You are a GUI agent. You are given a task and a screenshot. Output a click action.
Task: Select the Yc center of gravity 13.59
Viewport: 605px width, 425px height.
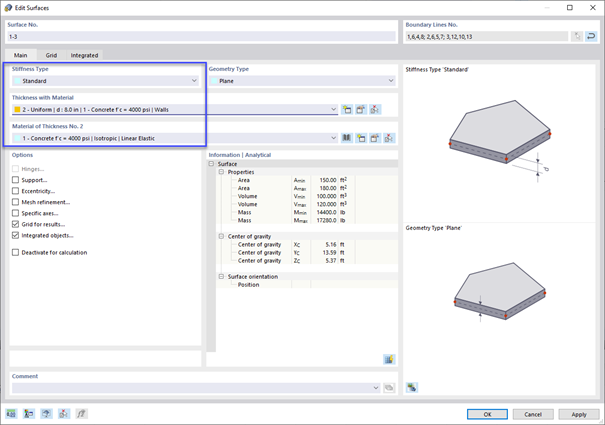(x=329, y=252)
